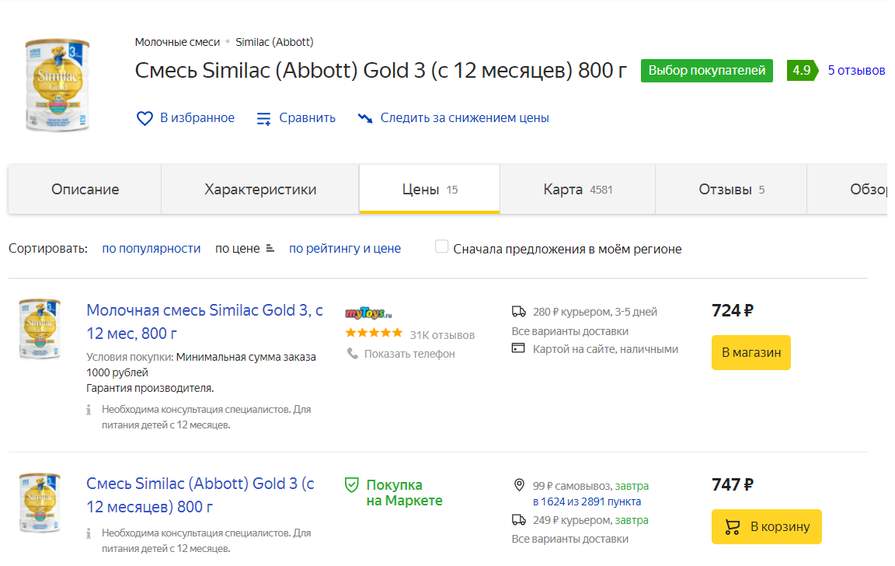Click the map pin icon for 99 ₽ pickup

click(519, 486)
